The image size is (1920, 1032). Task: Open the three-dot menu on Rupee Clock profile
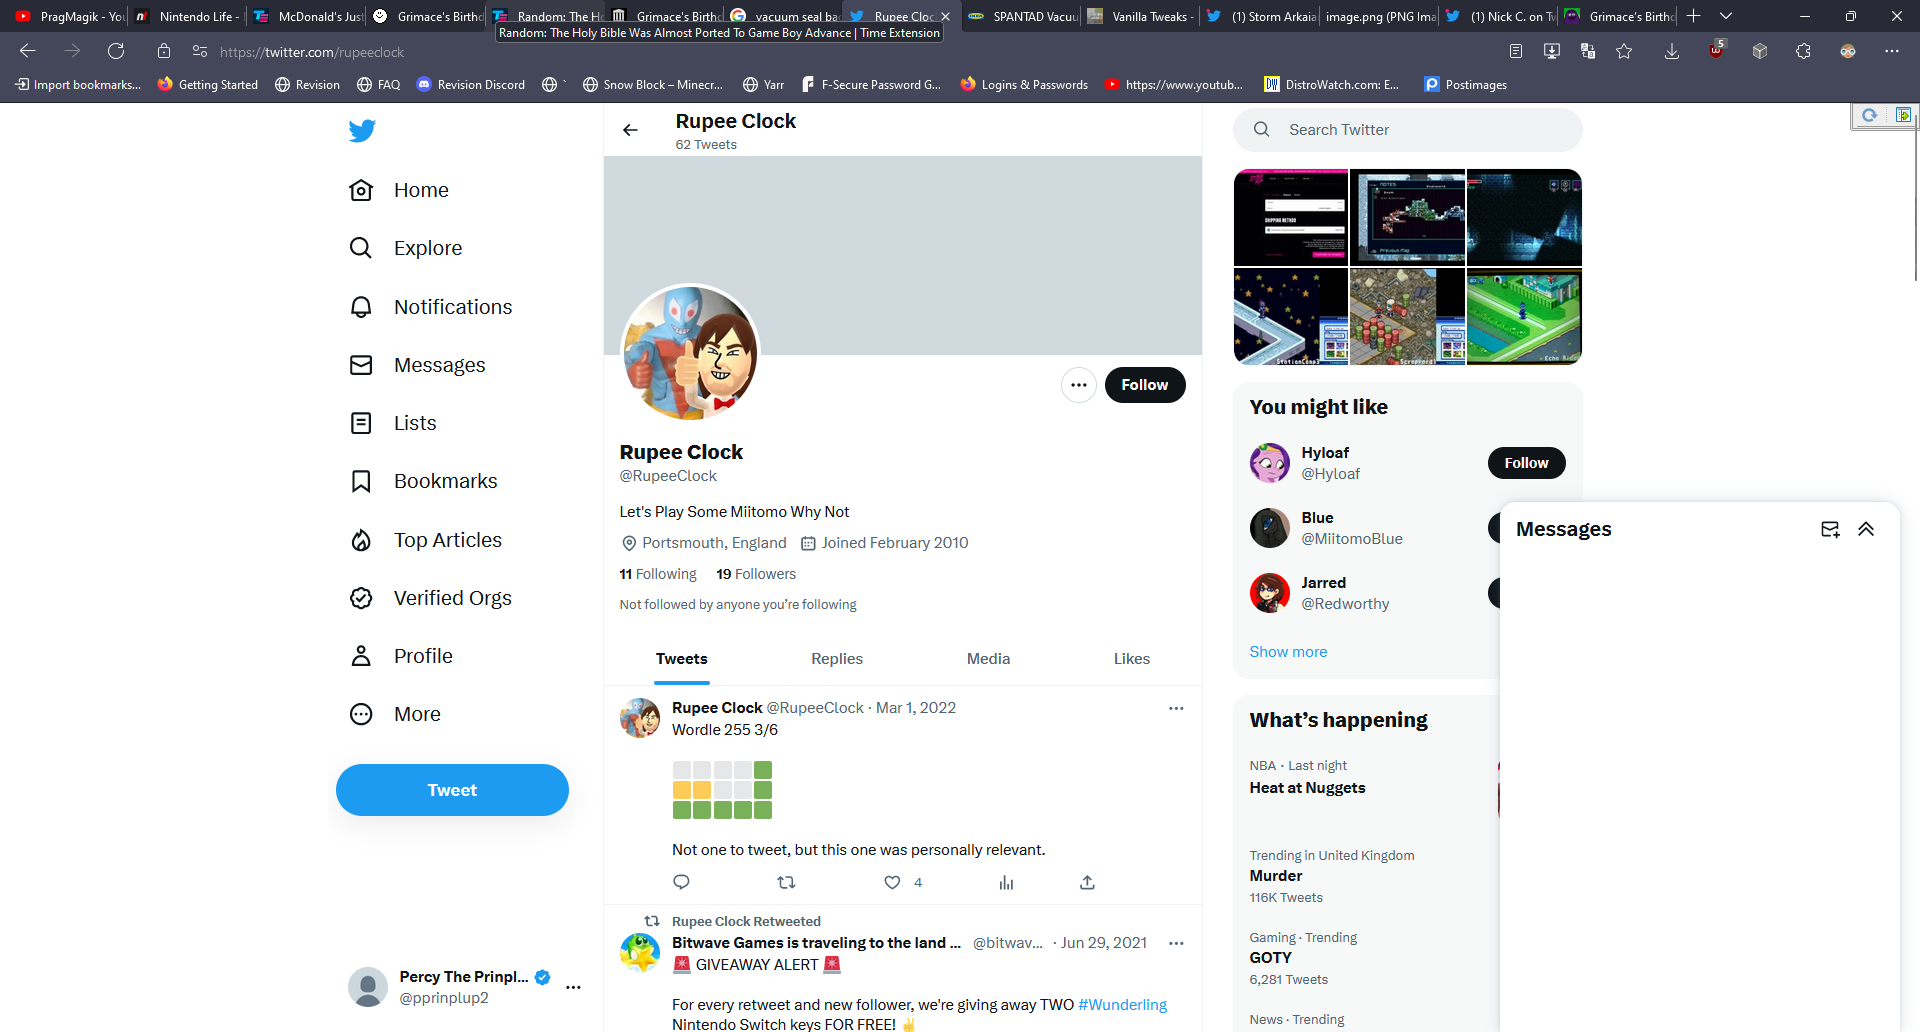[1079, 385]
